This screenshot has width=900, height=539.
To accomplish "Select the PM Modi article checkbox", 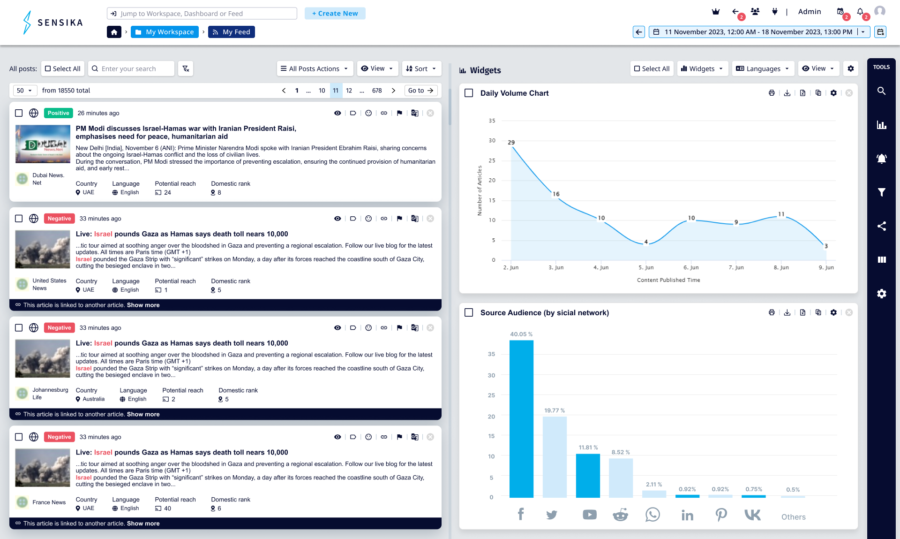I will click(19, 113).
